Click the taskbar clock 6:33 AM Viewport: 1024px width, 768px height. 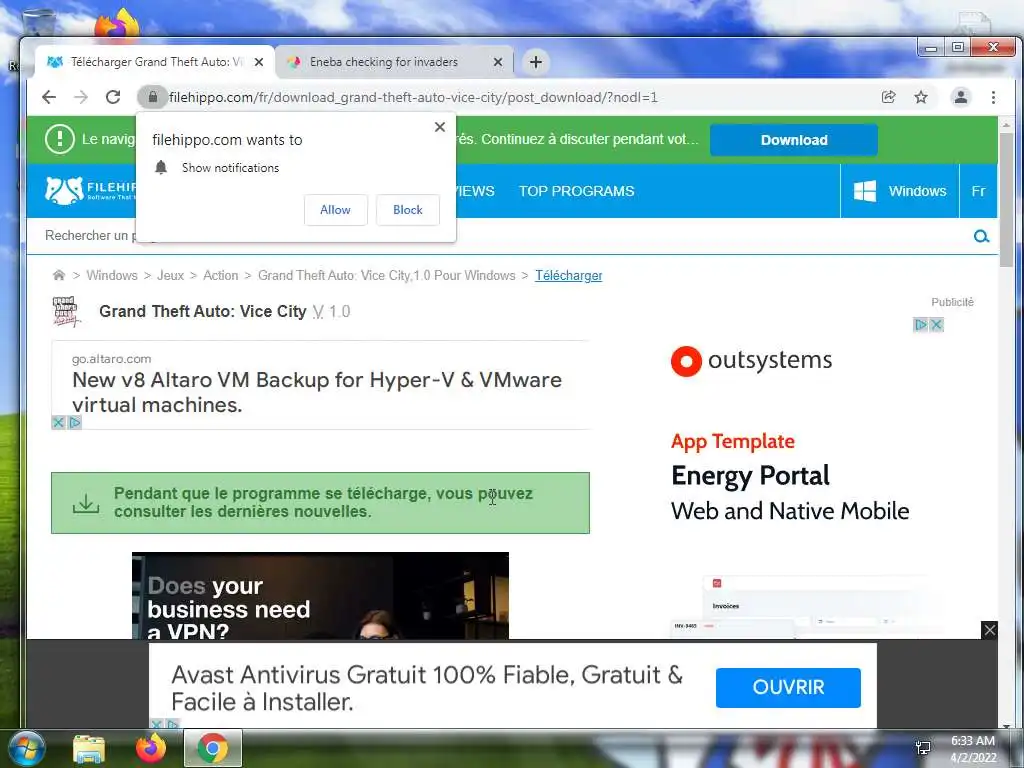tap(972, 741)
